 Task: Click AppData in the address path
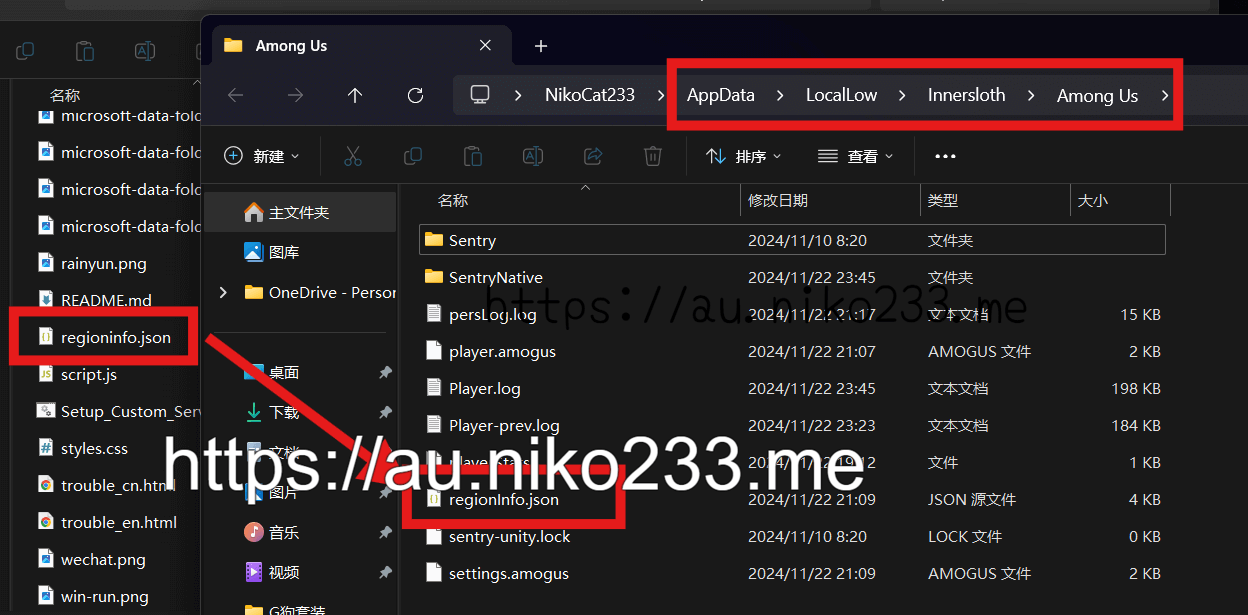(721, 95)
